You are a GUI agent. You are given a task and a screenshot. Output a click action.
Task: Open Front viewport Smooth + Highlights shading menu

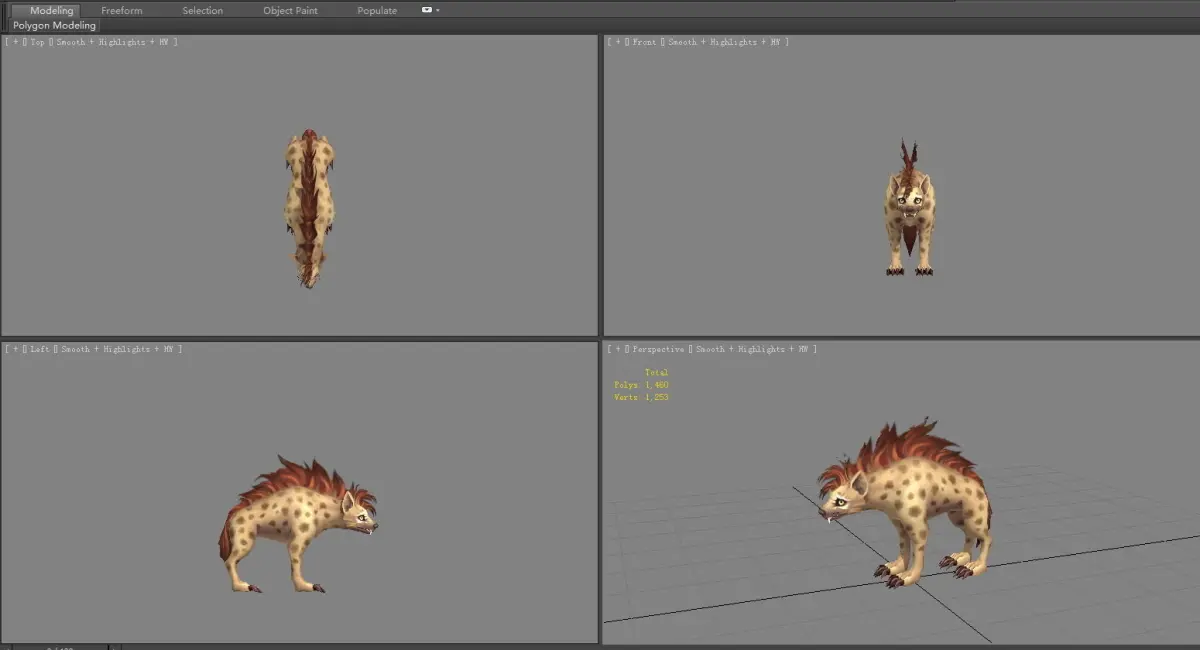tap(726, 42)
